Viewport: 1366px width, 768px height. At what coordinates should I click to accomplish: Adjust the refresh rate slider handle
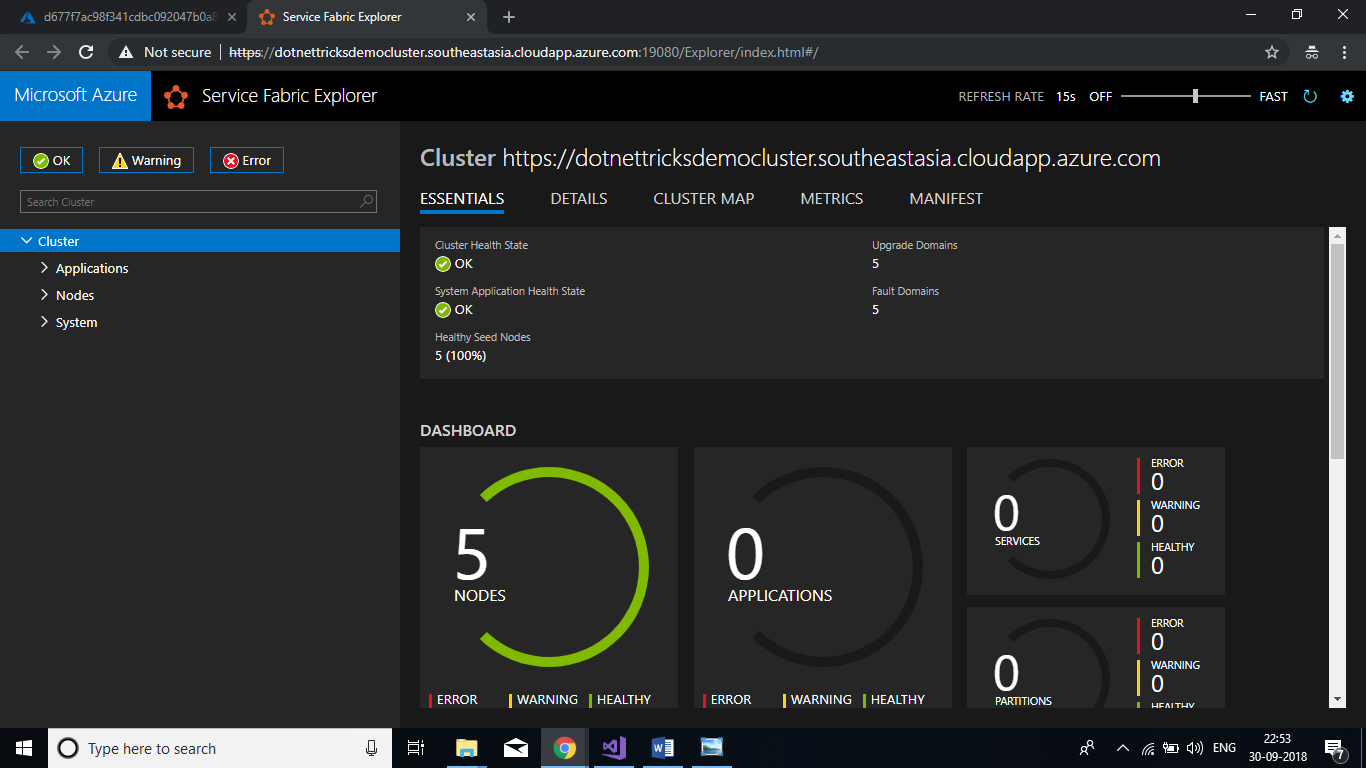pyautogui.click(x=1195, y=96)
